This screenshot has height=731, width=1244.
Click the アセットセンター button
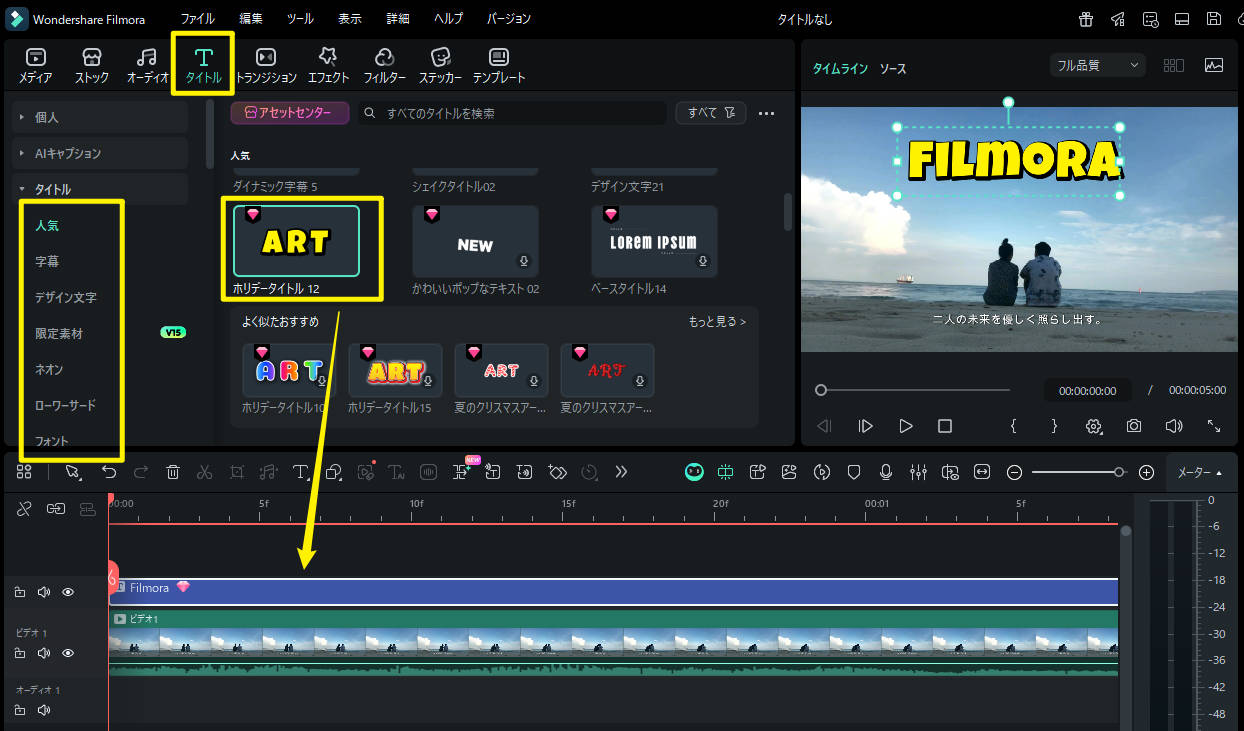click(290, 113)
